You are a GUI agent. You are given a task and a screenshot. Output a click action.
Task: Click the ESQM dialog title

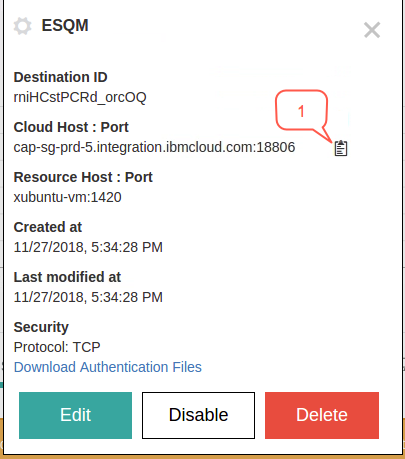click(x=65, y=26)
